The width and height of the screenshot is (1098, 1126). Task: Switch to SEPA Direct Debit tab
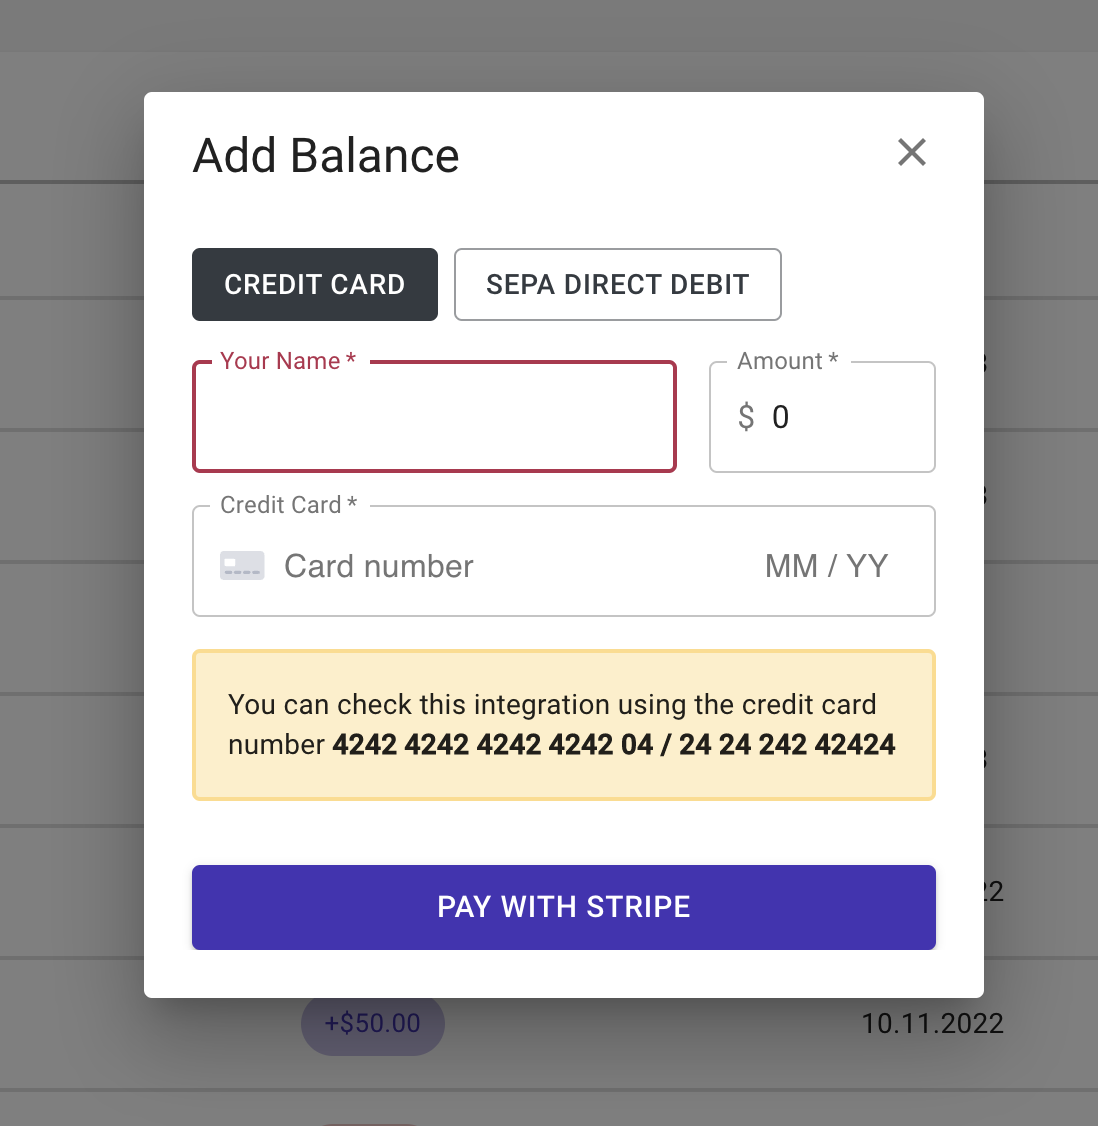point(618,284)
